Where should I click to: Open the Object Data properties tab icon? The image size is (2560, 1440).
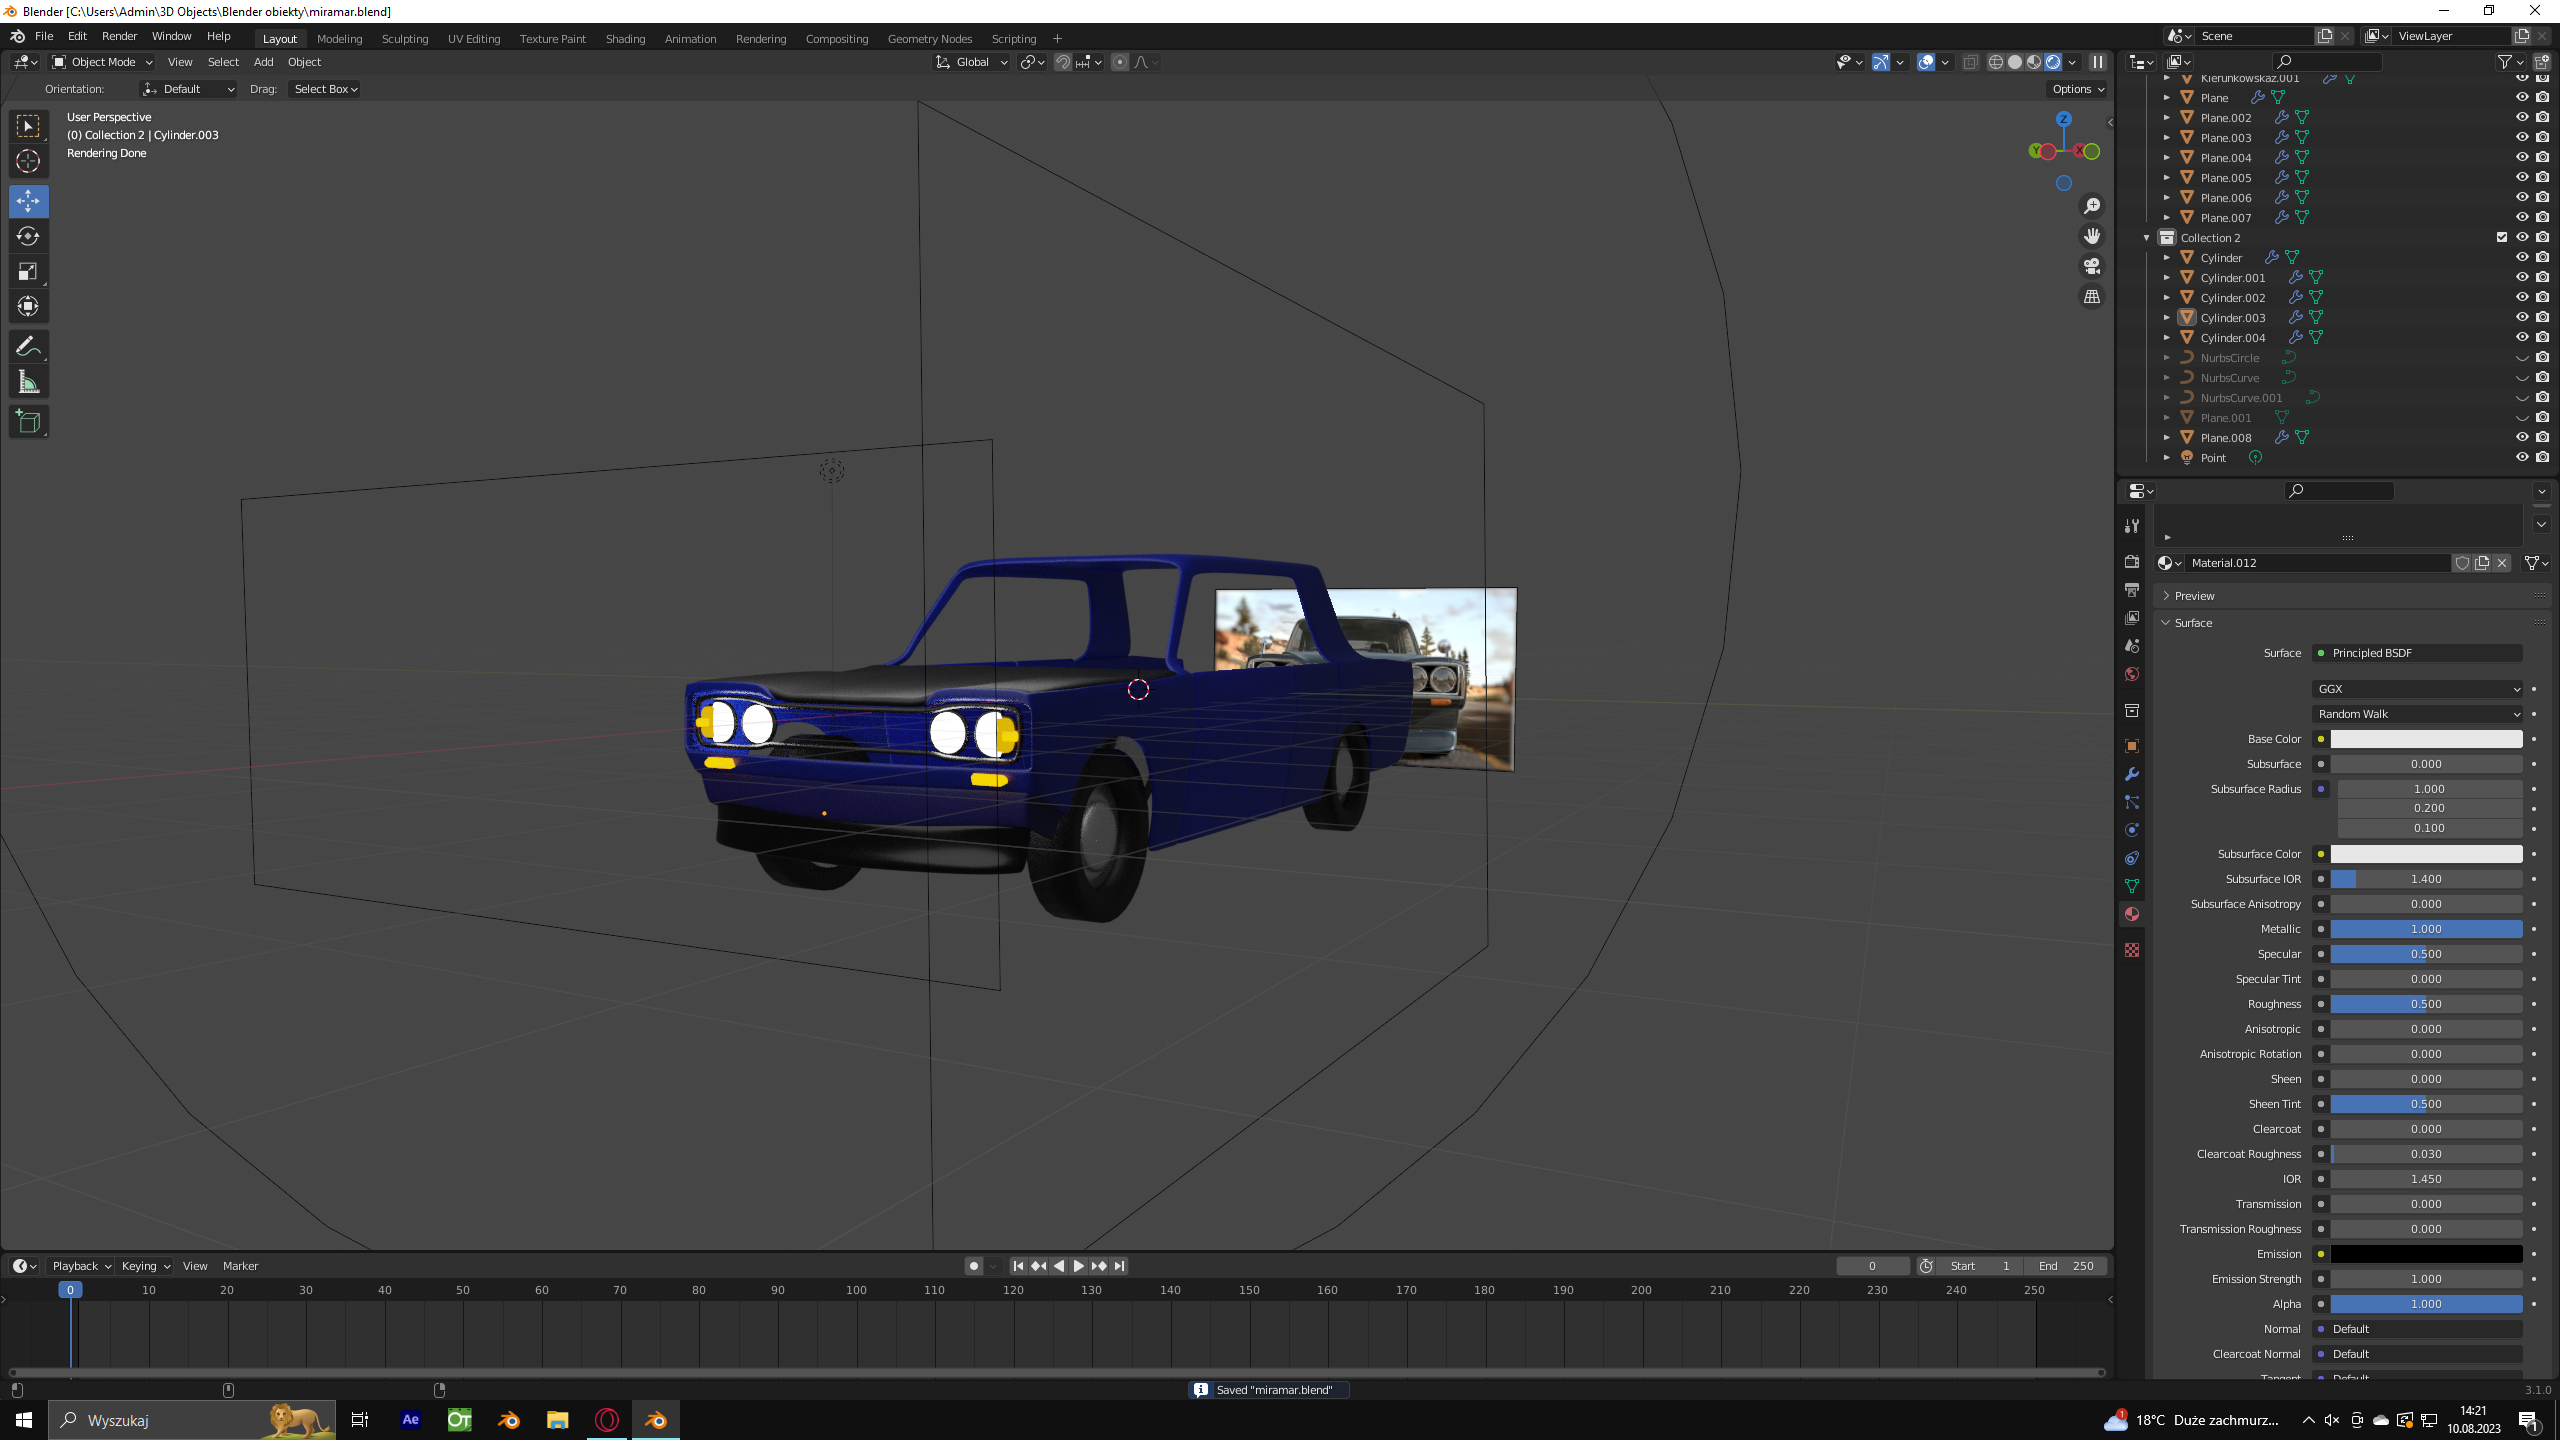coord(2131,886)
